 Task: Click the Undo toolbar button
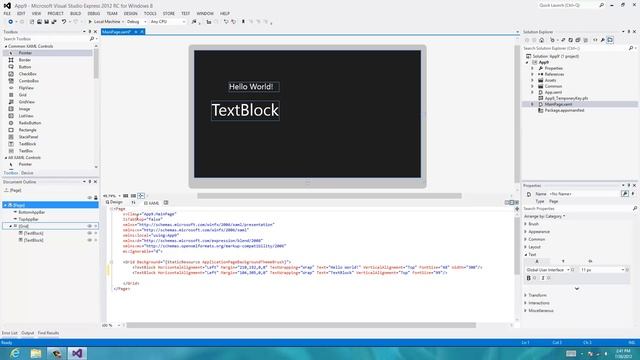click(x=64, y=22)
